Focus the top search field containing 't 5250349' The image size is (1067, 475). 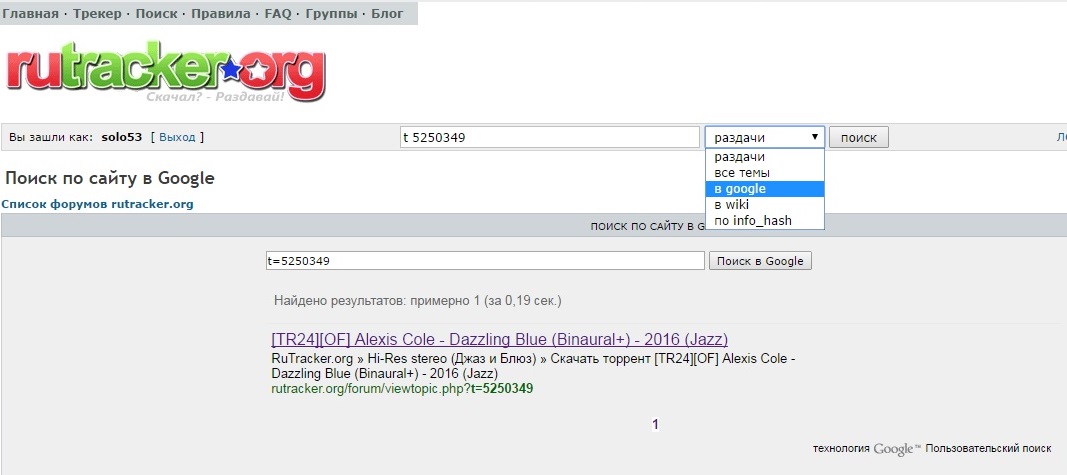coord(550,137)
